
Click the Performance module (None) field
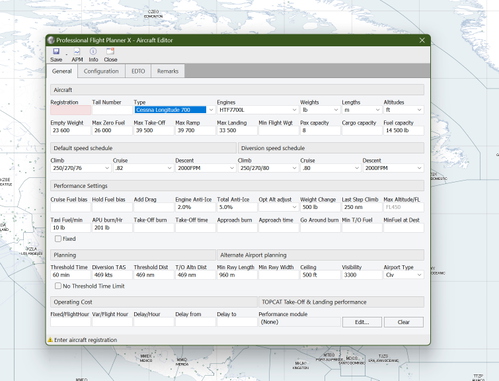pos(299,322)
